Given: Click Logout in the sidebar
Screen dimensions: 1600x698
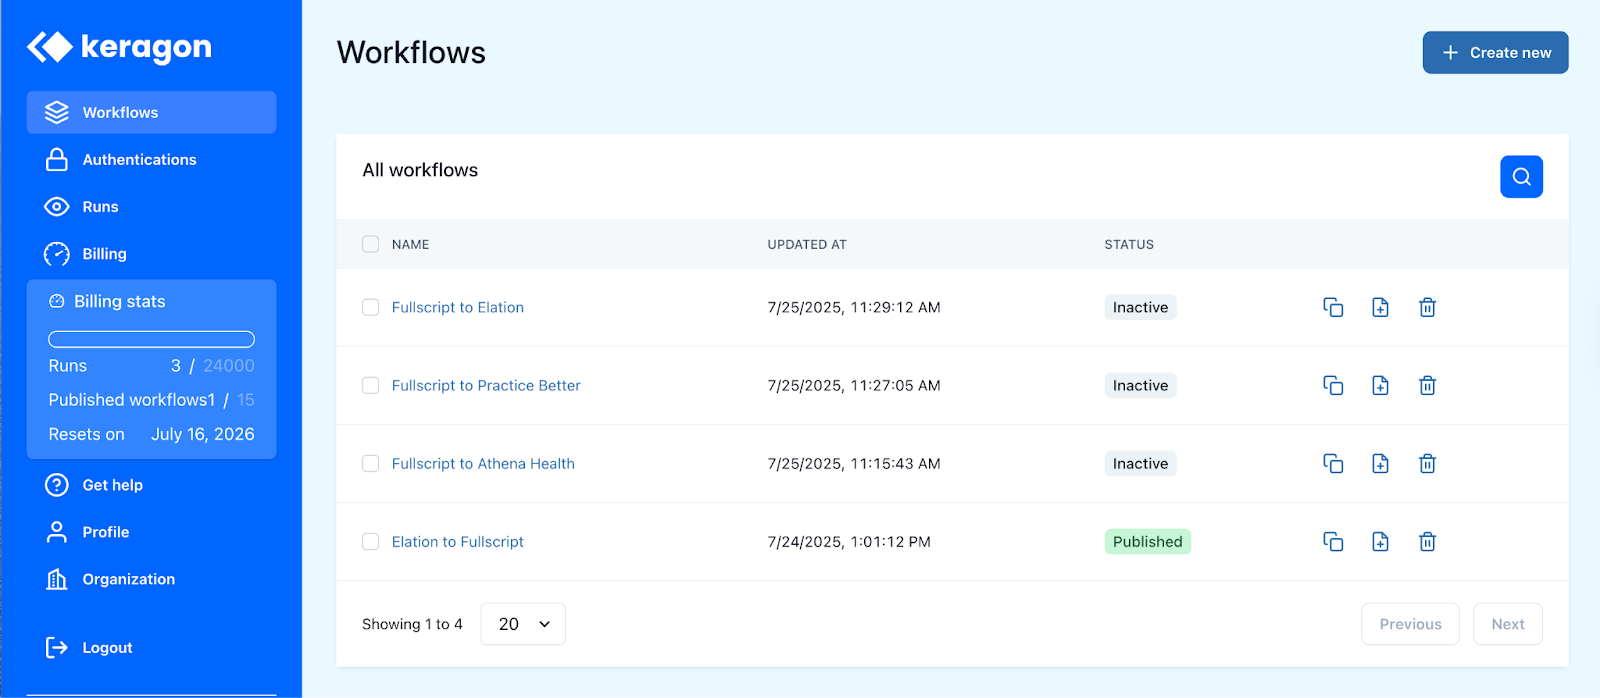Looking at the screenshot, I should tap(151, 647).
